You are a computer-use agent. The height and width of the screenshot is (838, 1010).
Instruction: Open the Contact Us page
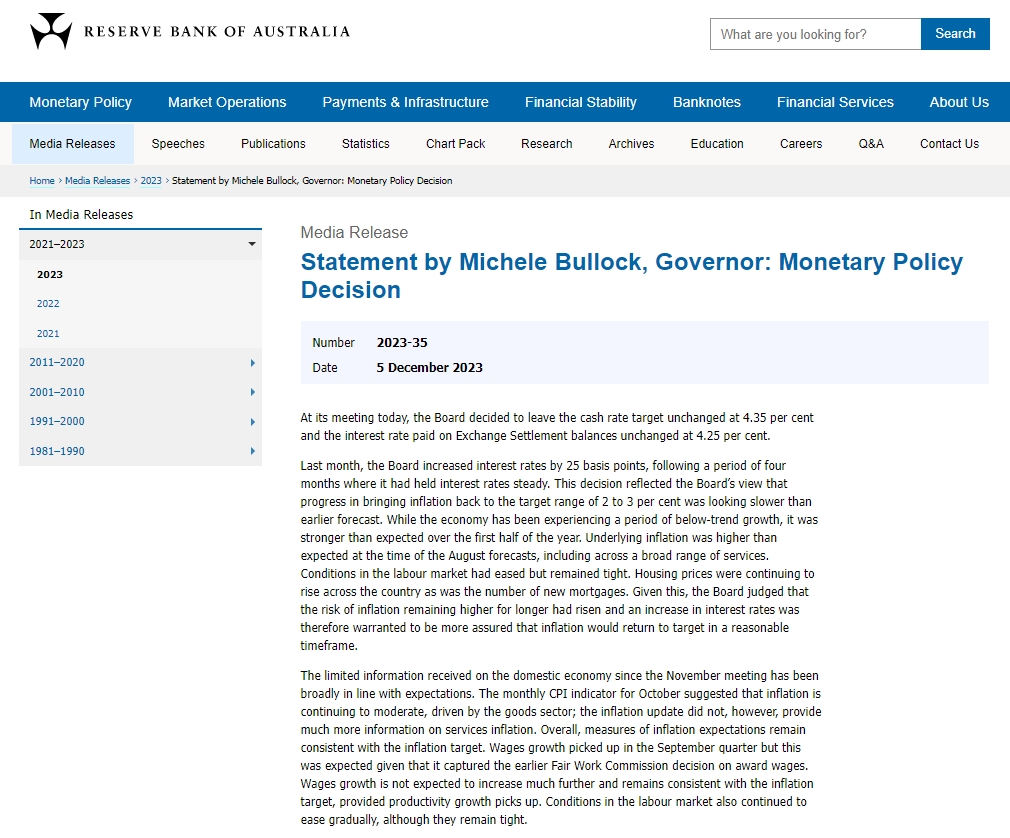tap(949, 144)
